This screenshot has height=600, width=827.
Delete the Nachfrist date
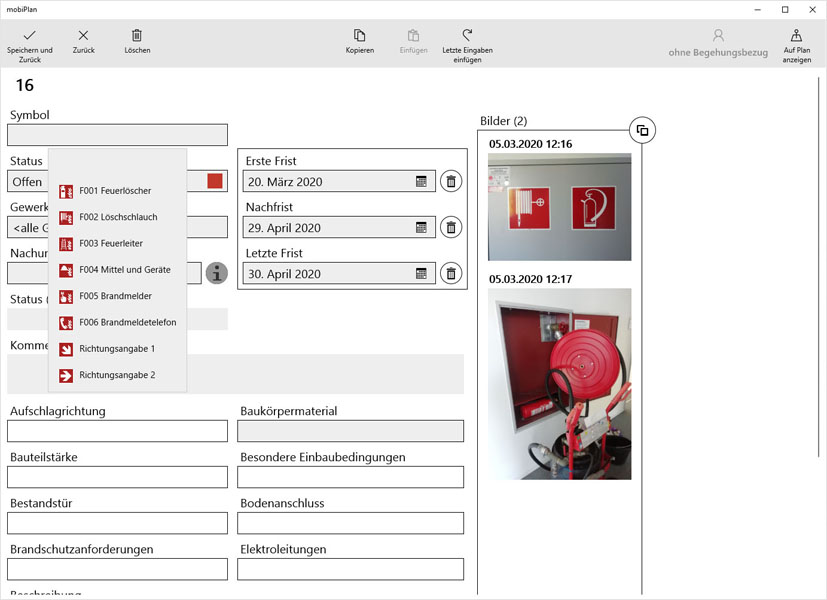point(451,227)
